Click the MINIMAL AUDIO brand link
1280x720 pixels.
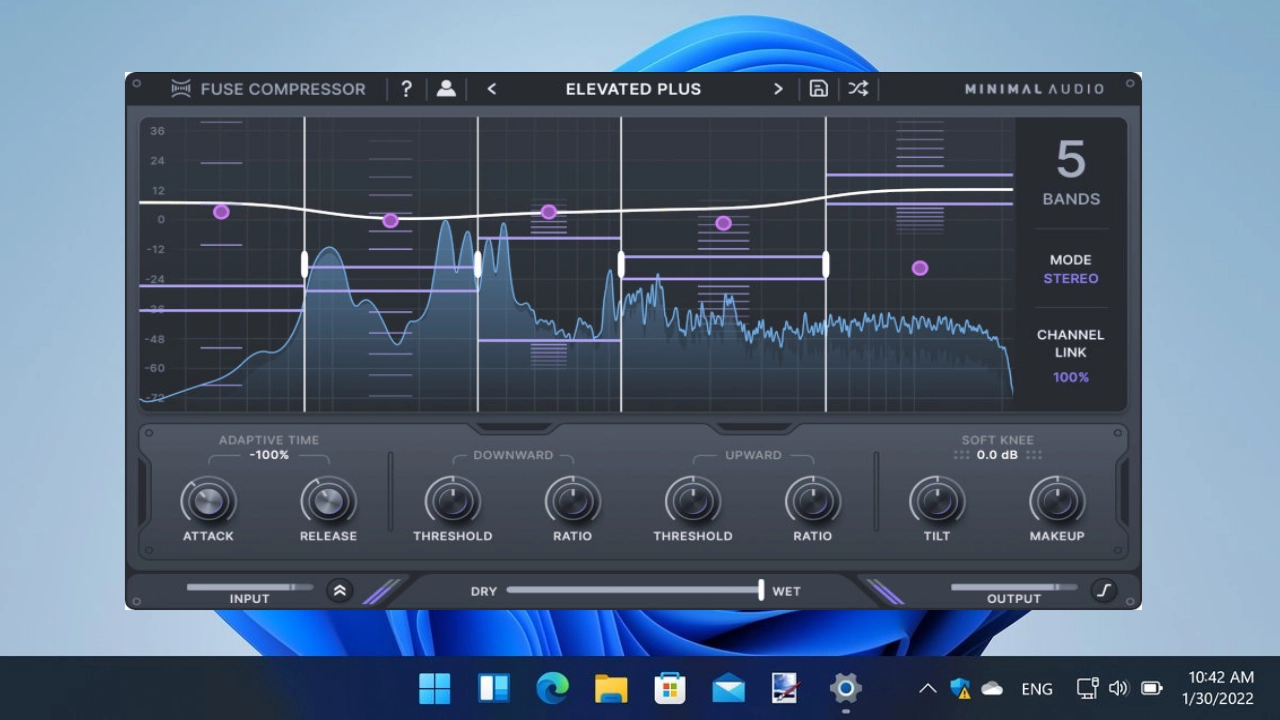click(x=1034, y=89)
